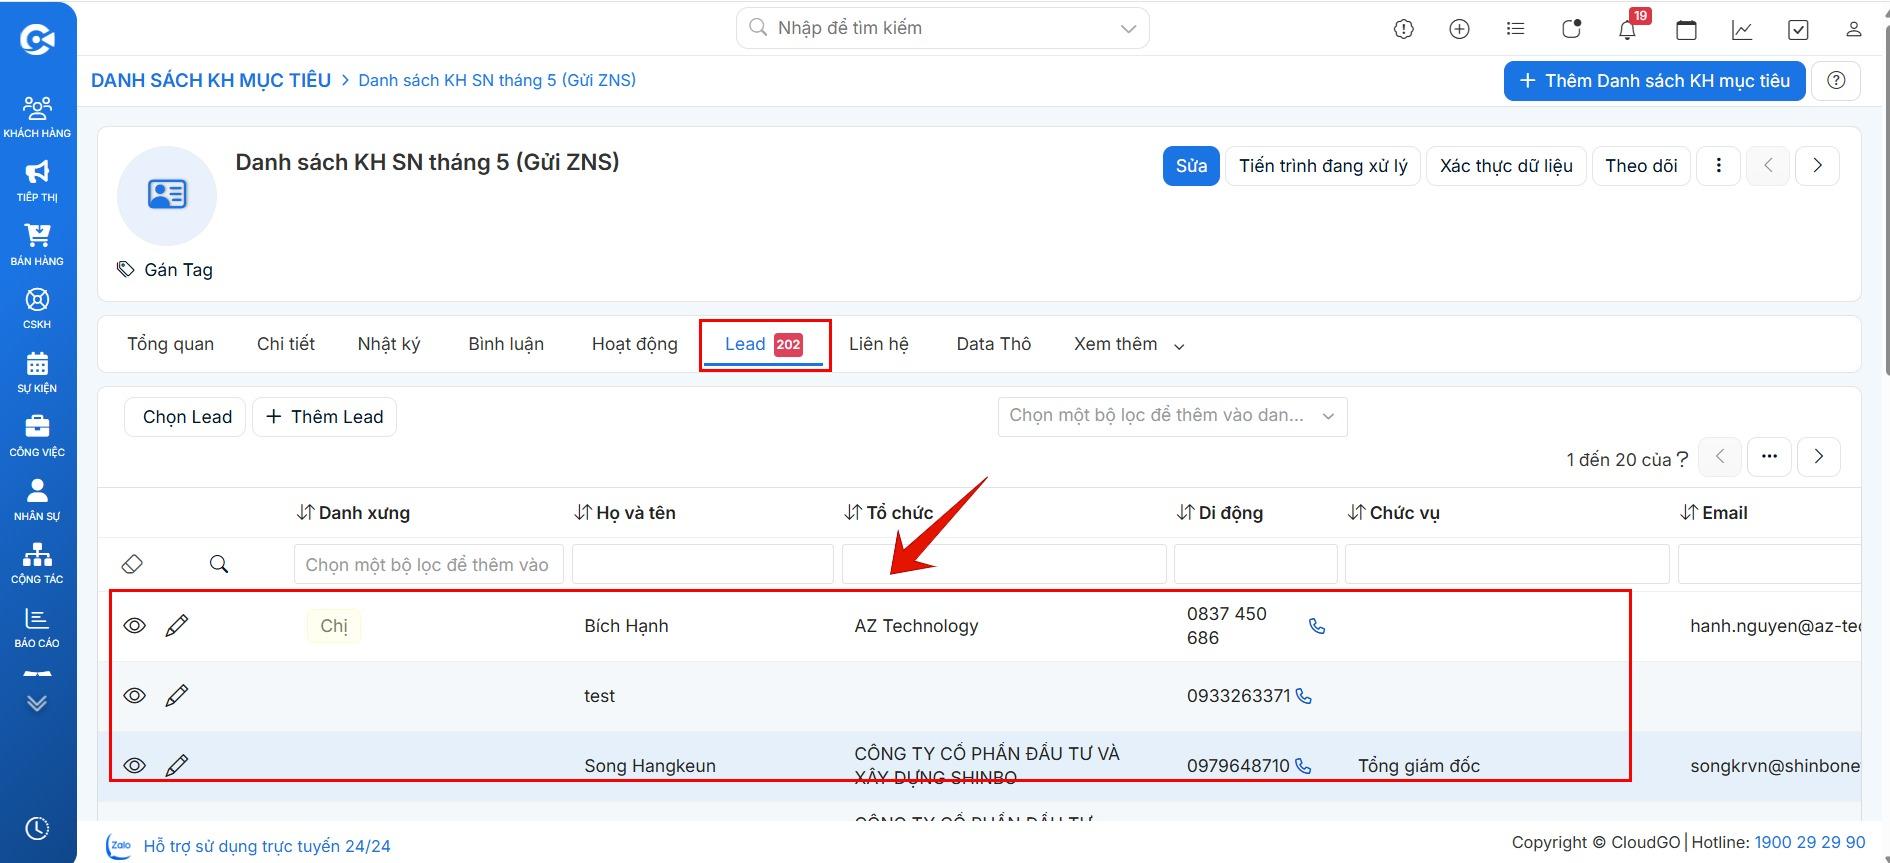The width and height of the screenshot is (1890, 863).
Task: Open the Tiếp thị marketing module
Action: [x=37, y=180]
